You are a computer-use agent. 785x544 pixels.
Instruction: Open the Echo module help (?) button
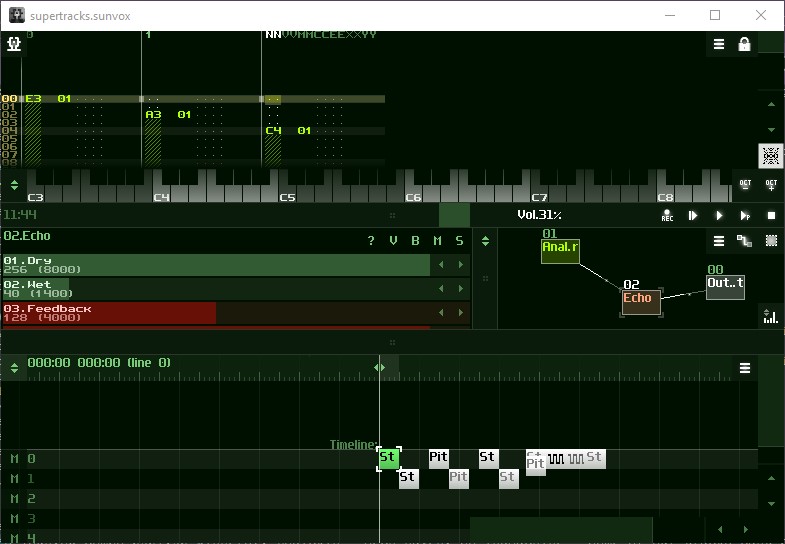[371, 241]
